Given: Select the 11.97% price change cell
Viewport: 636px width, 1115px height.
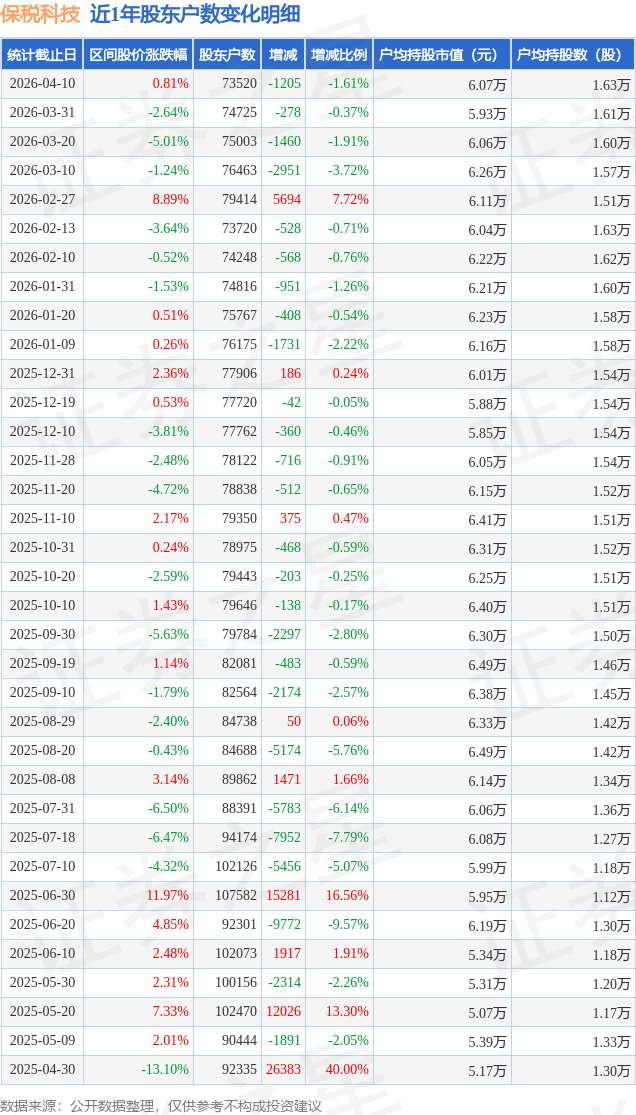Looking at the screenshot, I should (168, 896).
